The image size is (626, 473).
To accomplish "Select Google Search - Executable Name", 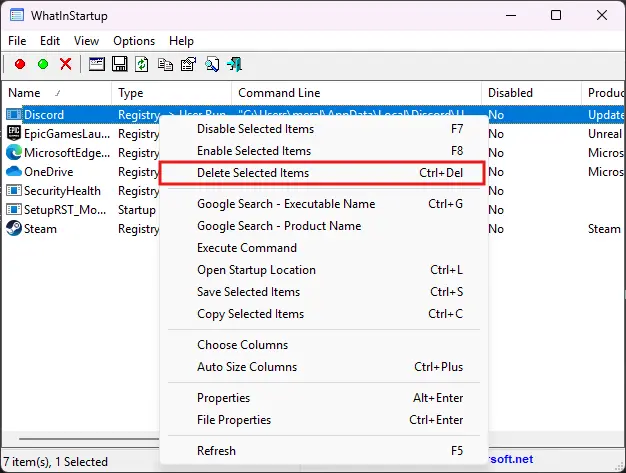I will pos(323,204).
